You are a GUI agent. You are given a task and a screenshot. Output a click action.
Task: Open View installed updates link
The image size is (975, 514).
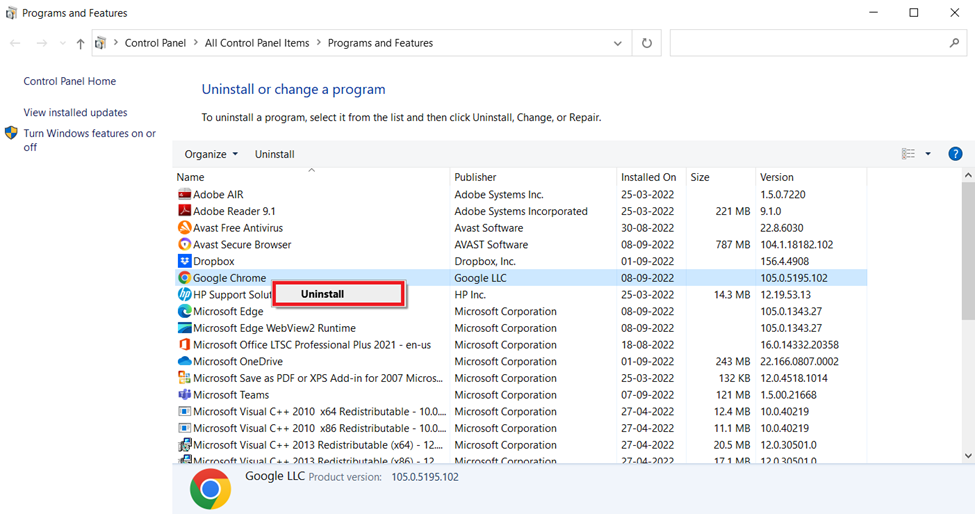pyautogui.click(x=75, y=113)
